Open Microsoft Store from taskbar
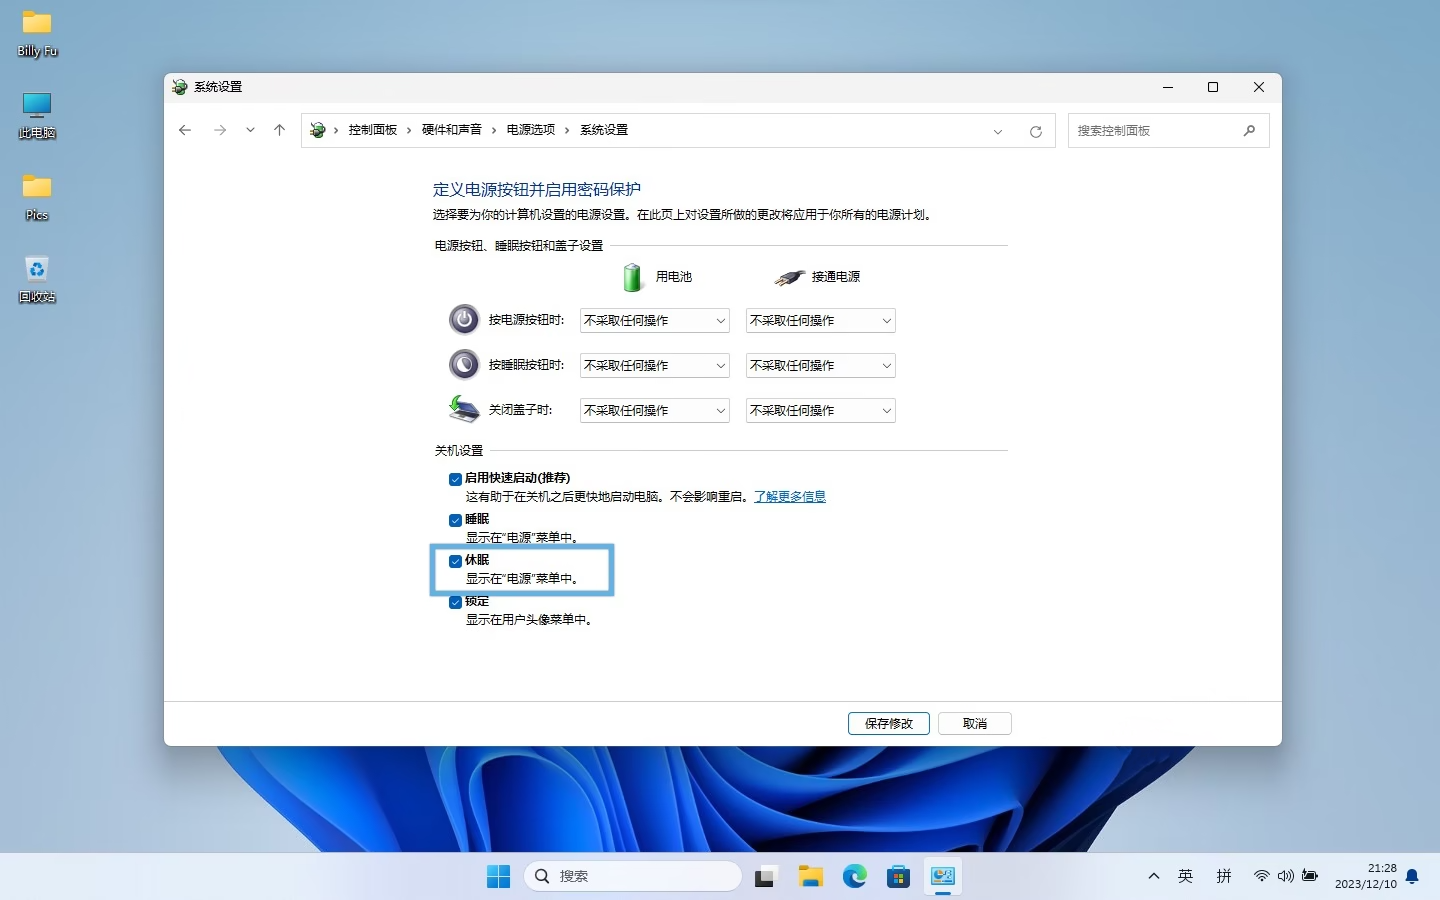This screenshot has width=1440, height=900. pyautogui.click(x=898, y=877)
